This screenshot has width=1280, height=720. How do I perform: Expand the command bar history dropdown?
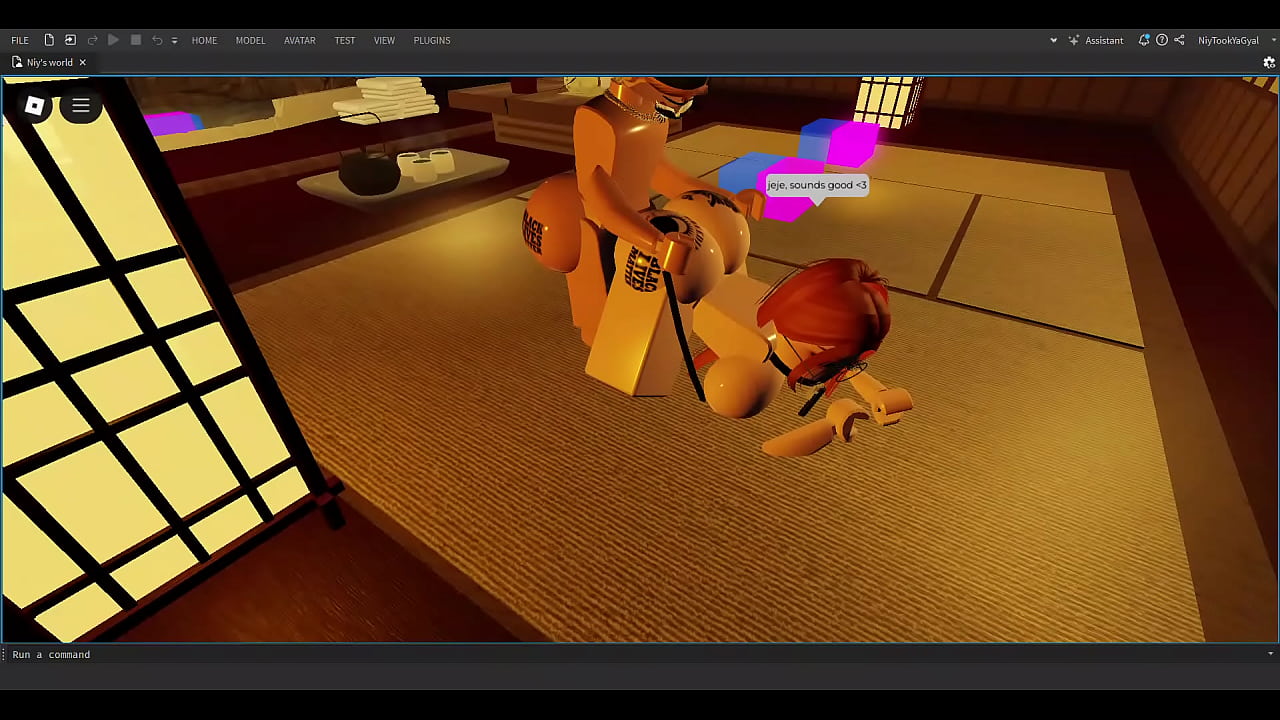point(1270,654)
